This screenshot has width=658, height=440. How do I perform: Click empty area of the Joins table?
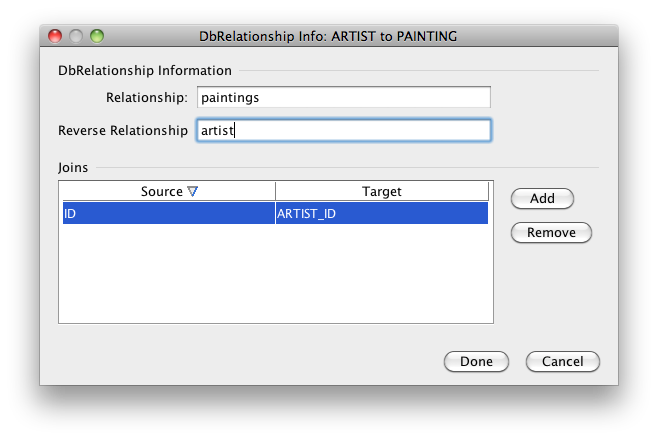[x=275, y=275]
